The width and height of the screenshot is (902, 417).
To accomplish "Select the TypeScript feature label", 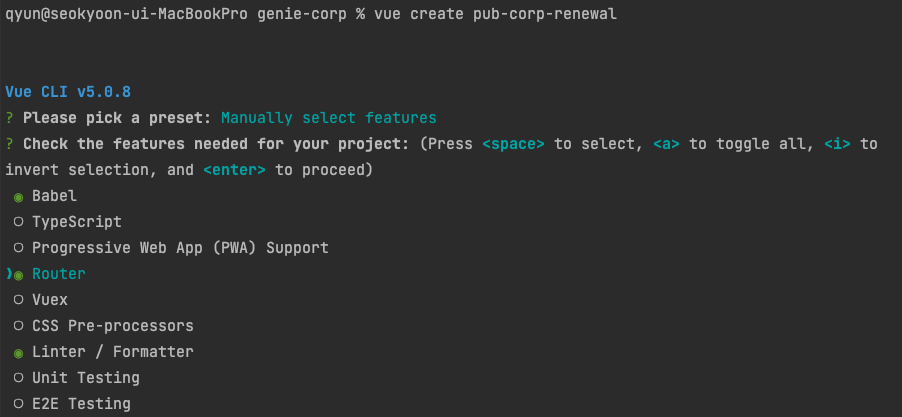I will click(x=77, y=222).
